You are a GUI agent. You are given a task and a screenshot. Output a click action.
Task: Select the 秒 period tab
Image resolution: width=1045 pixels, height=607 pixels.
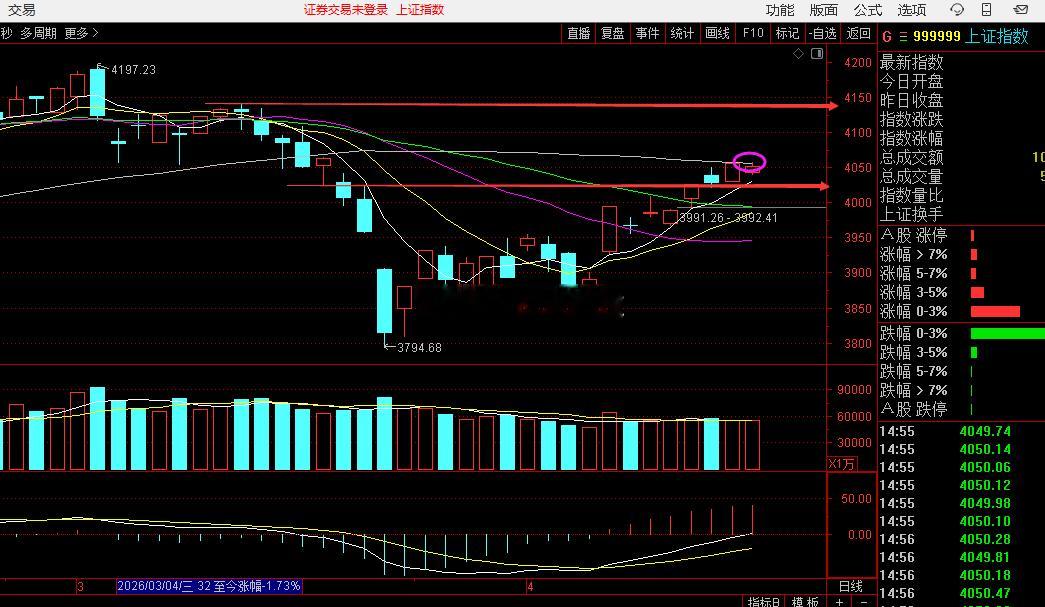click(x=7, y=33)
